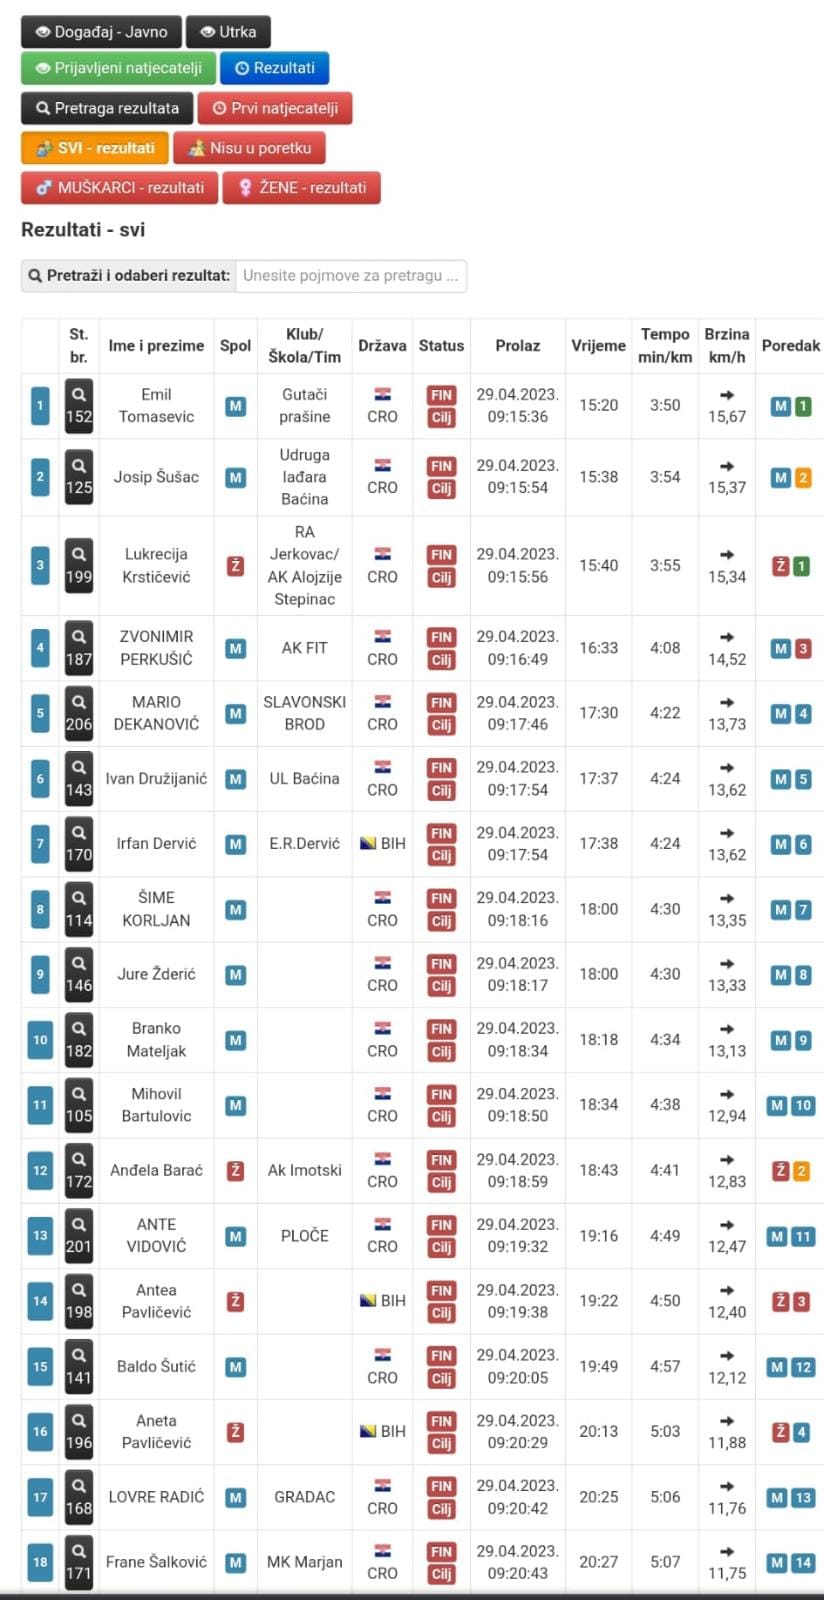Click the M 1 ranking badge
Image resolution: width=824 pixels, height=1600 pixels.
(791, 406)
